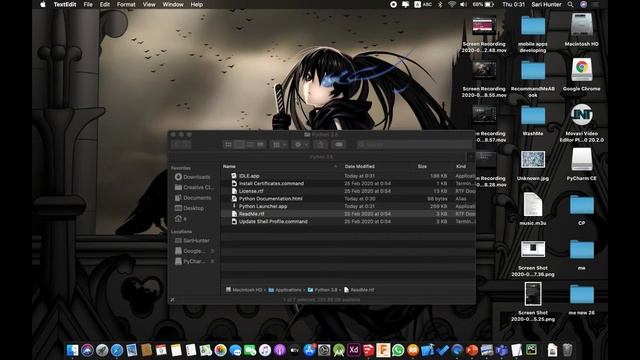Select Desktop in Finder sidebar
This screenshot has width=640, height=360.
click(x=189, y=208)
